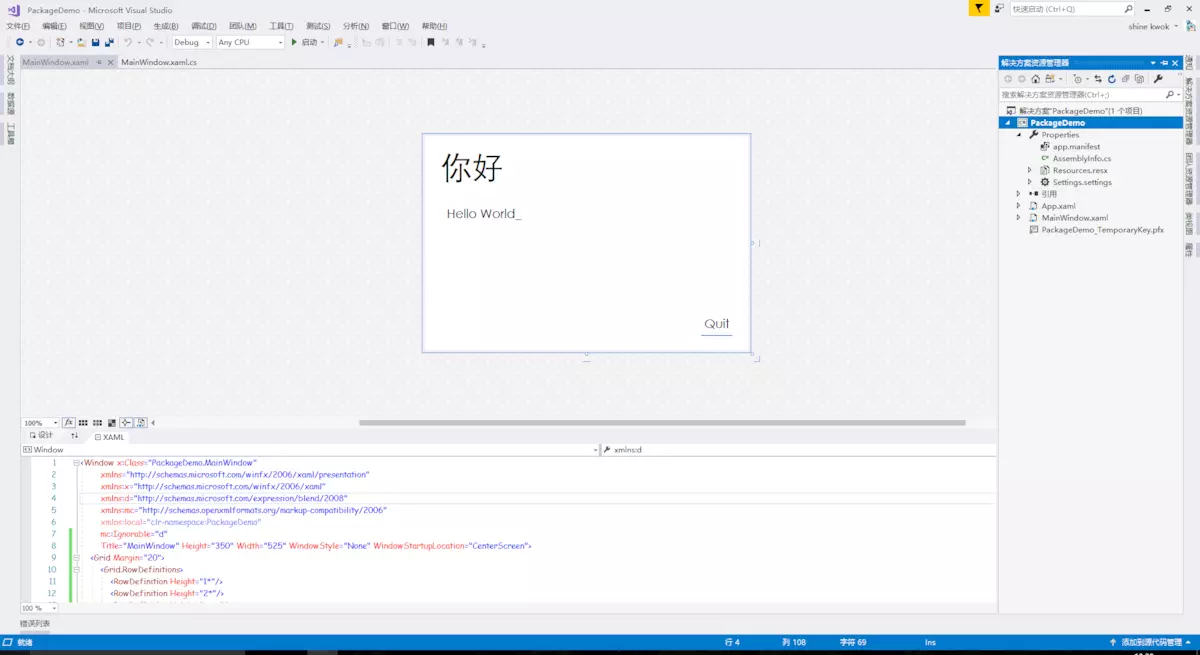Toggle snap to snaplines button
Image resolution: width=1200 pixels, height=655 pixels.
(x=126, y=423)
